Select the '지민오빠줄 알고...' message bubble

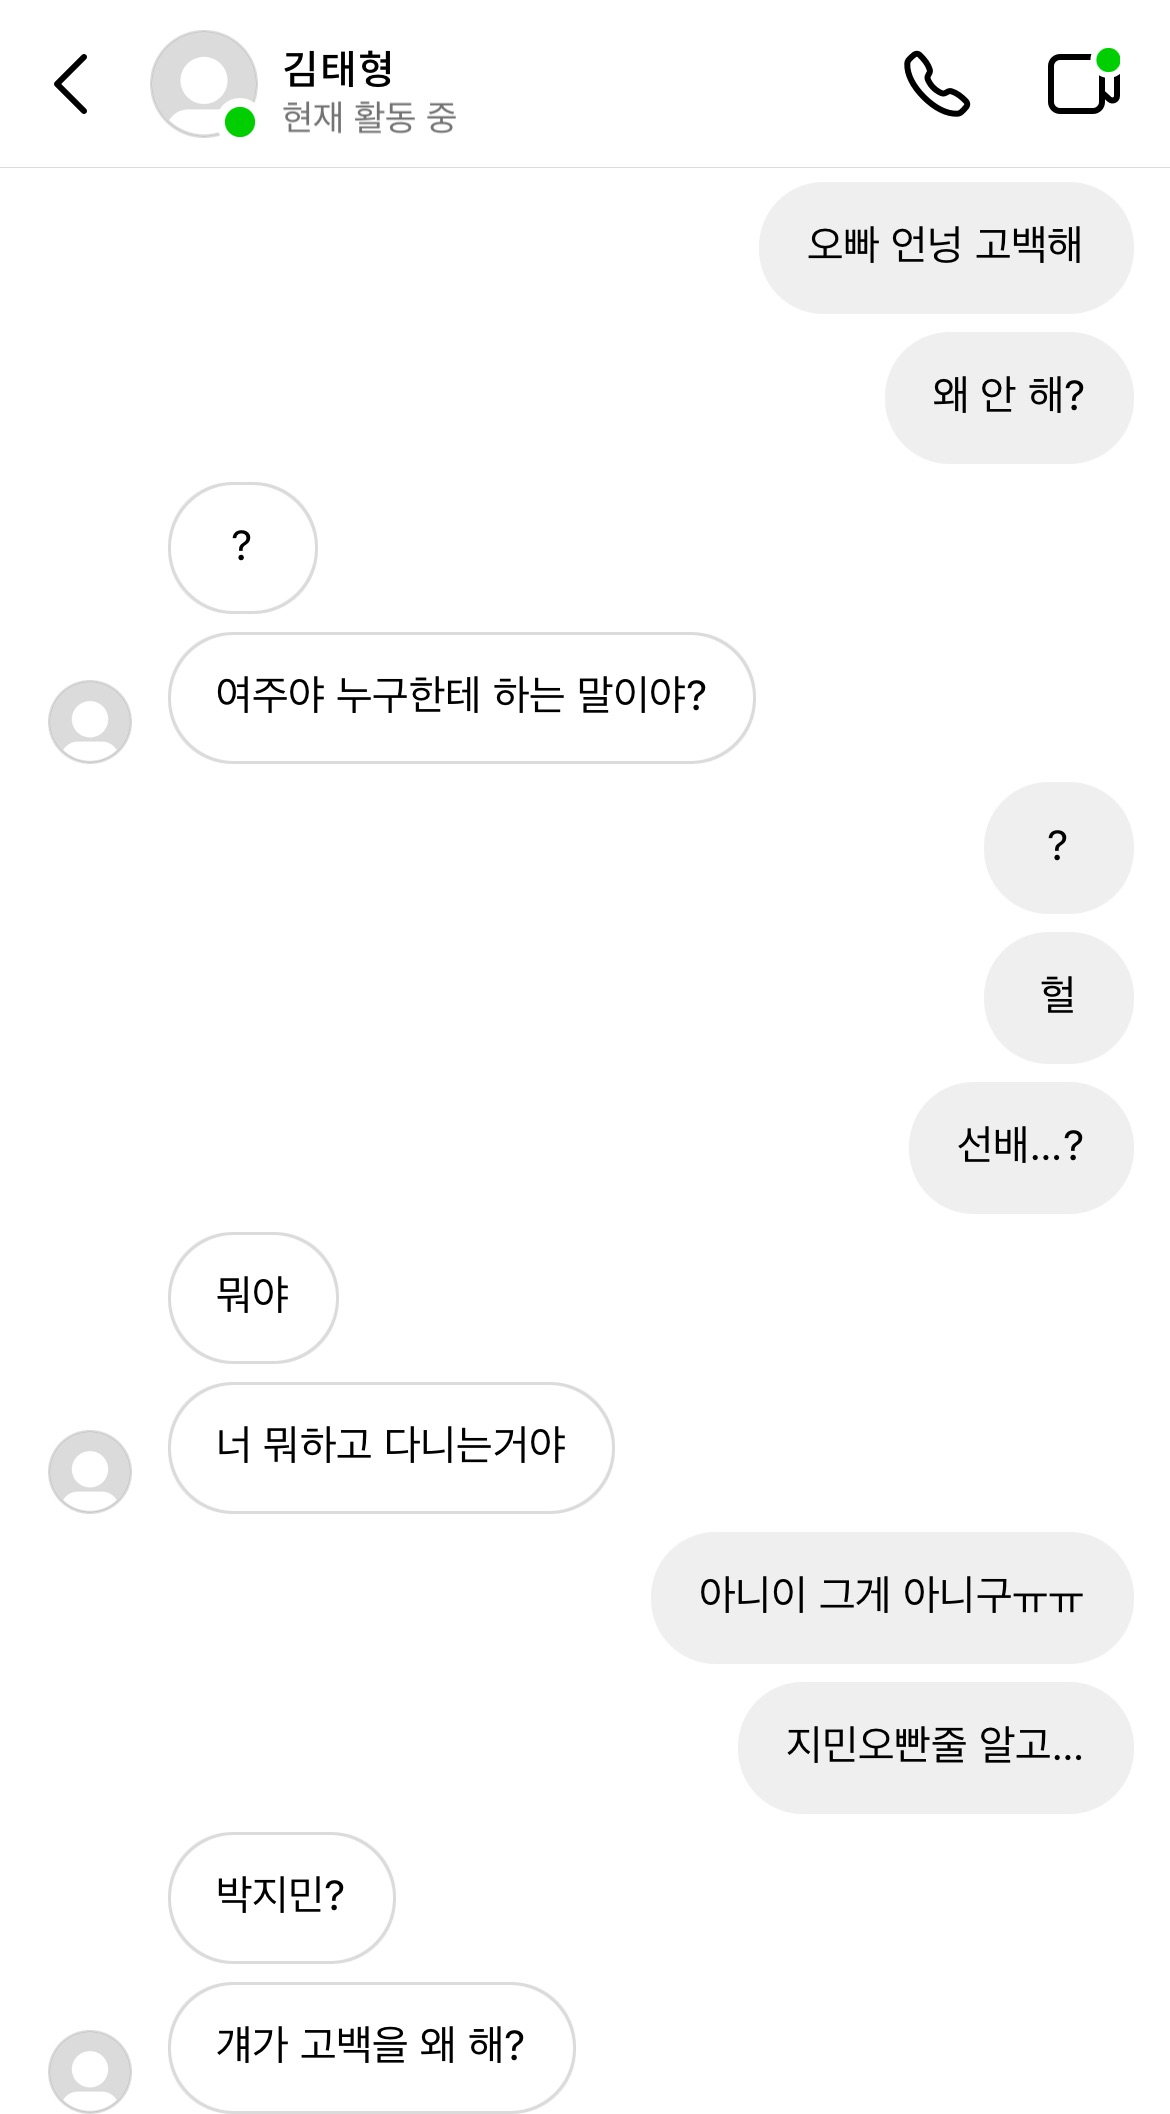click(935, 1747)
